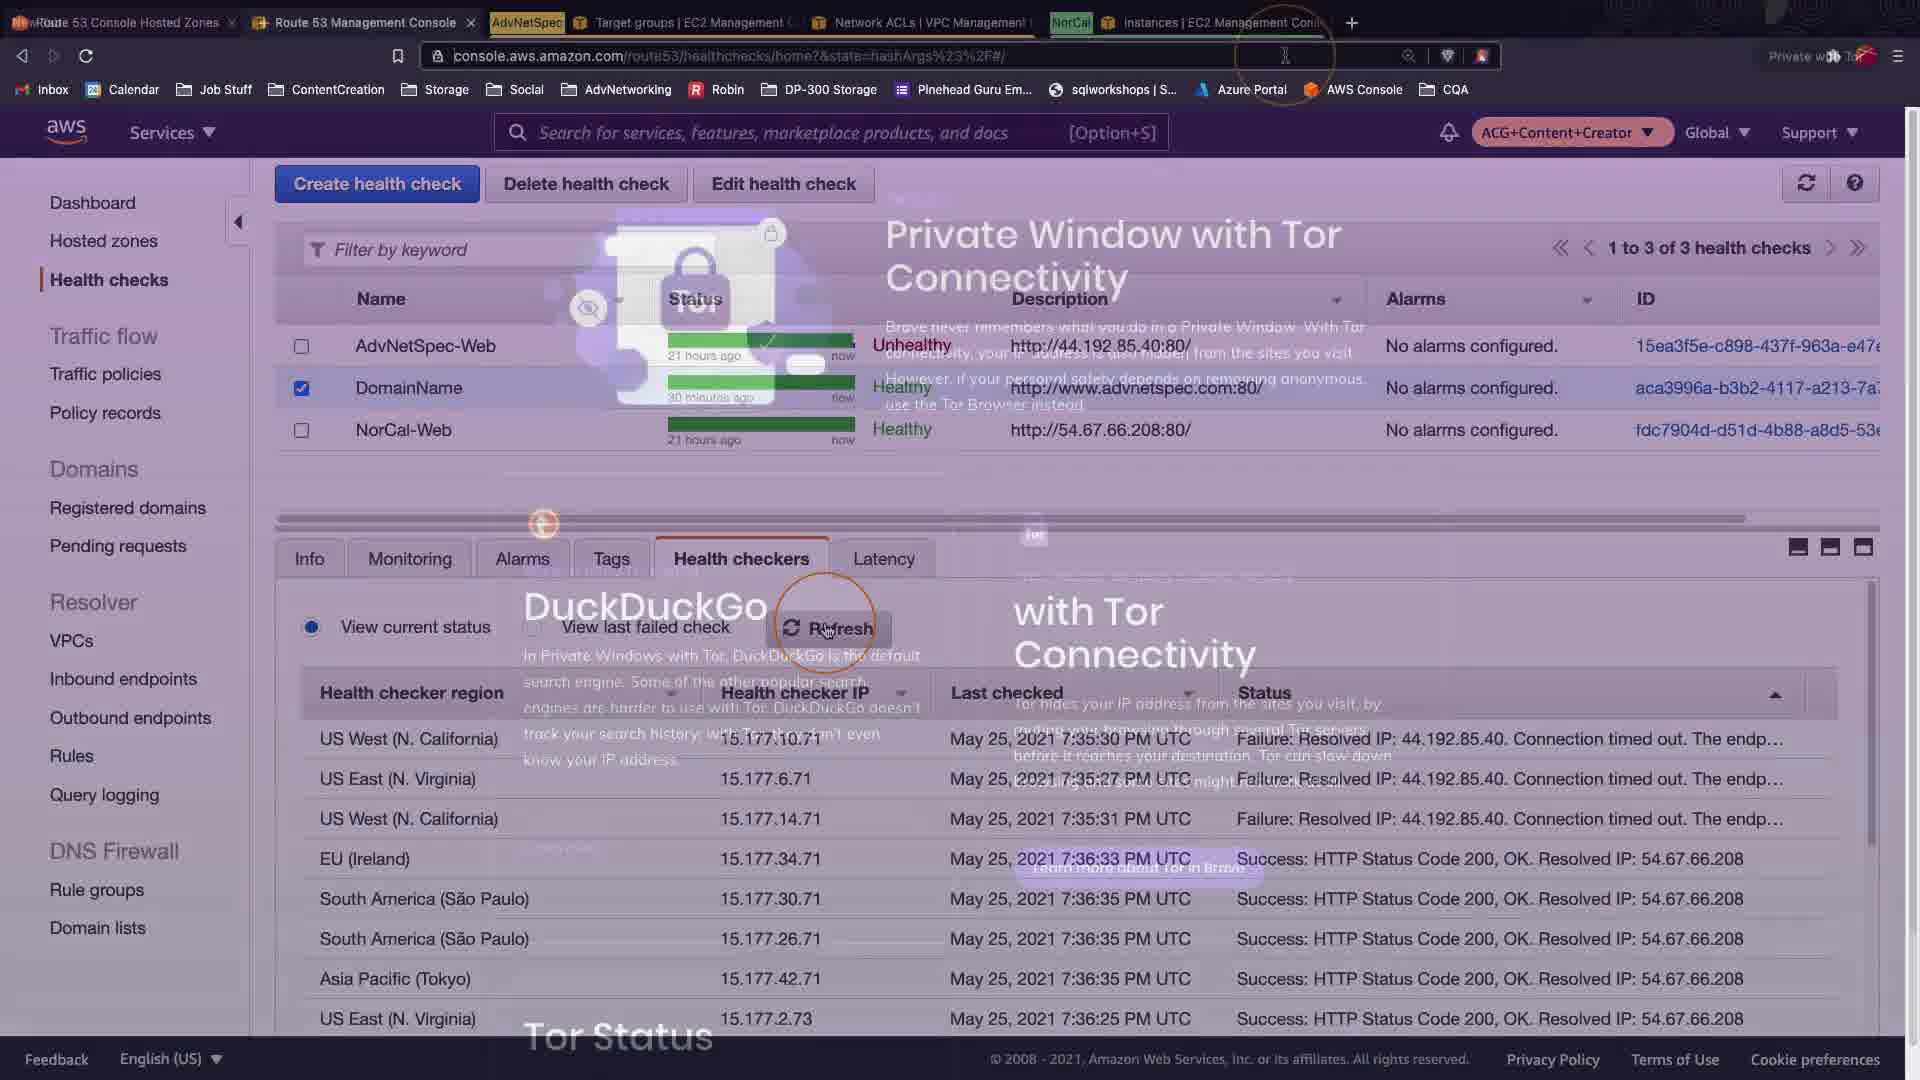Switch to the Monitoring tab
The width and height of the screenshot is (1920, 1080).
tap(409, 559)
